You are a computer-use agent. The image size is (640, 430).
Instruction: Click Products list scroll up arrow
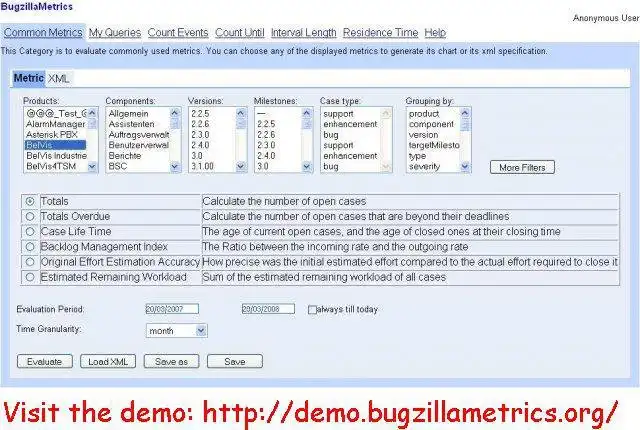tap(92, 113)
